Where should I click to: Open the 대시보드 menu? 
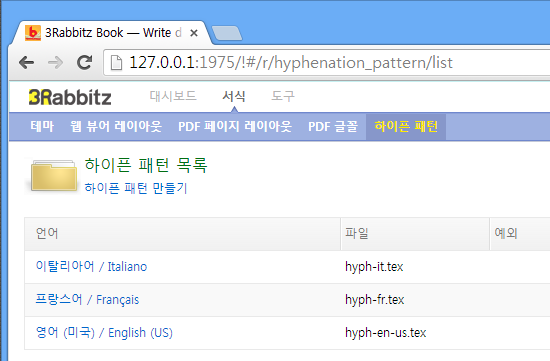tap(173, 96)
